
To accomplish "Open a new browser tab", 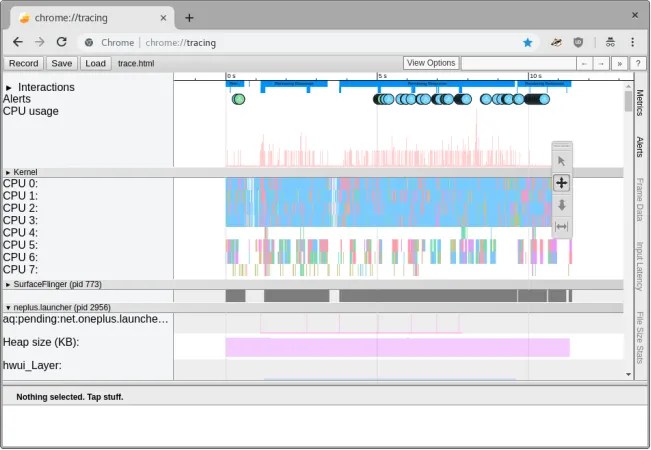I will point(189,18).
